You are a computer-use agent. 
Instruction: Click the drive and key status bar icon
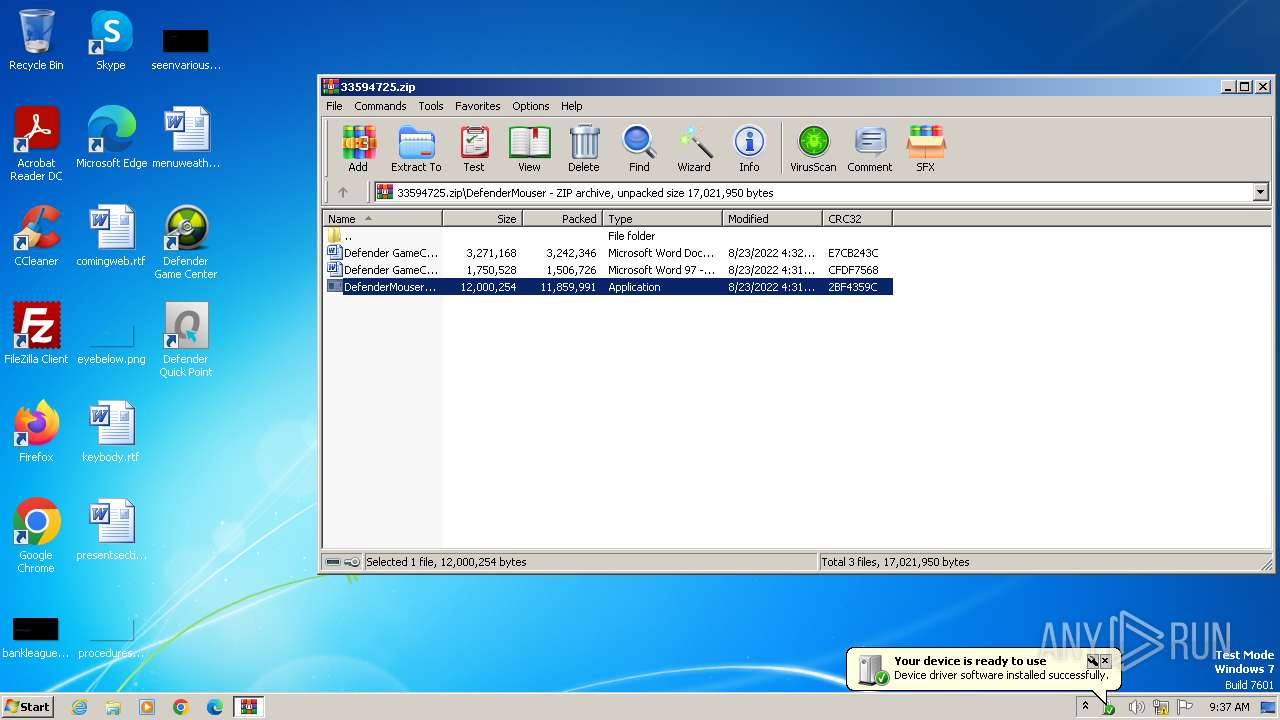pyautogui.click(x=342, y=562)
